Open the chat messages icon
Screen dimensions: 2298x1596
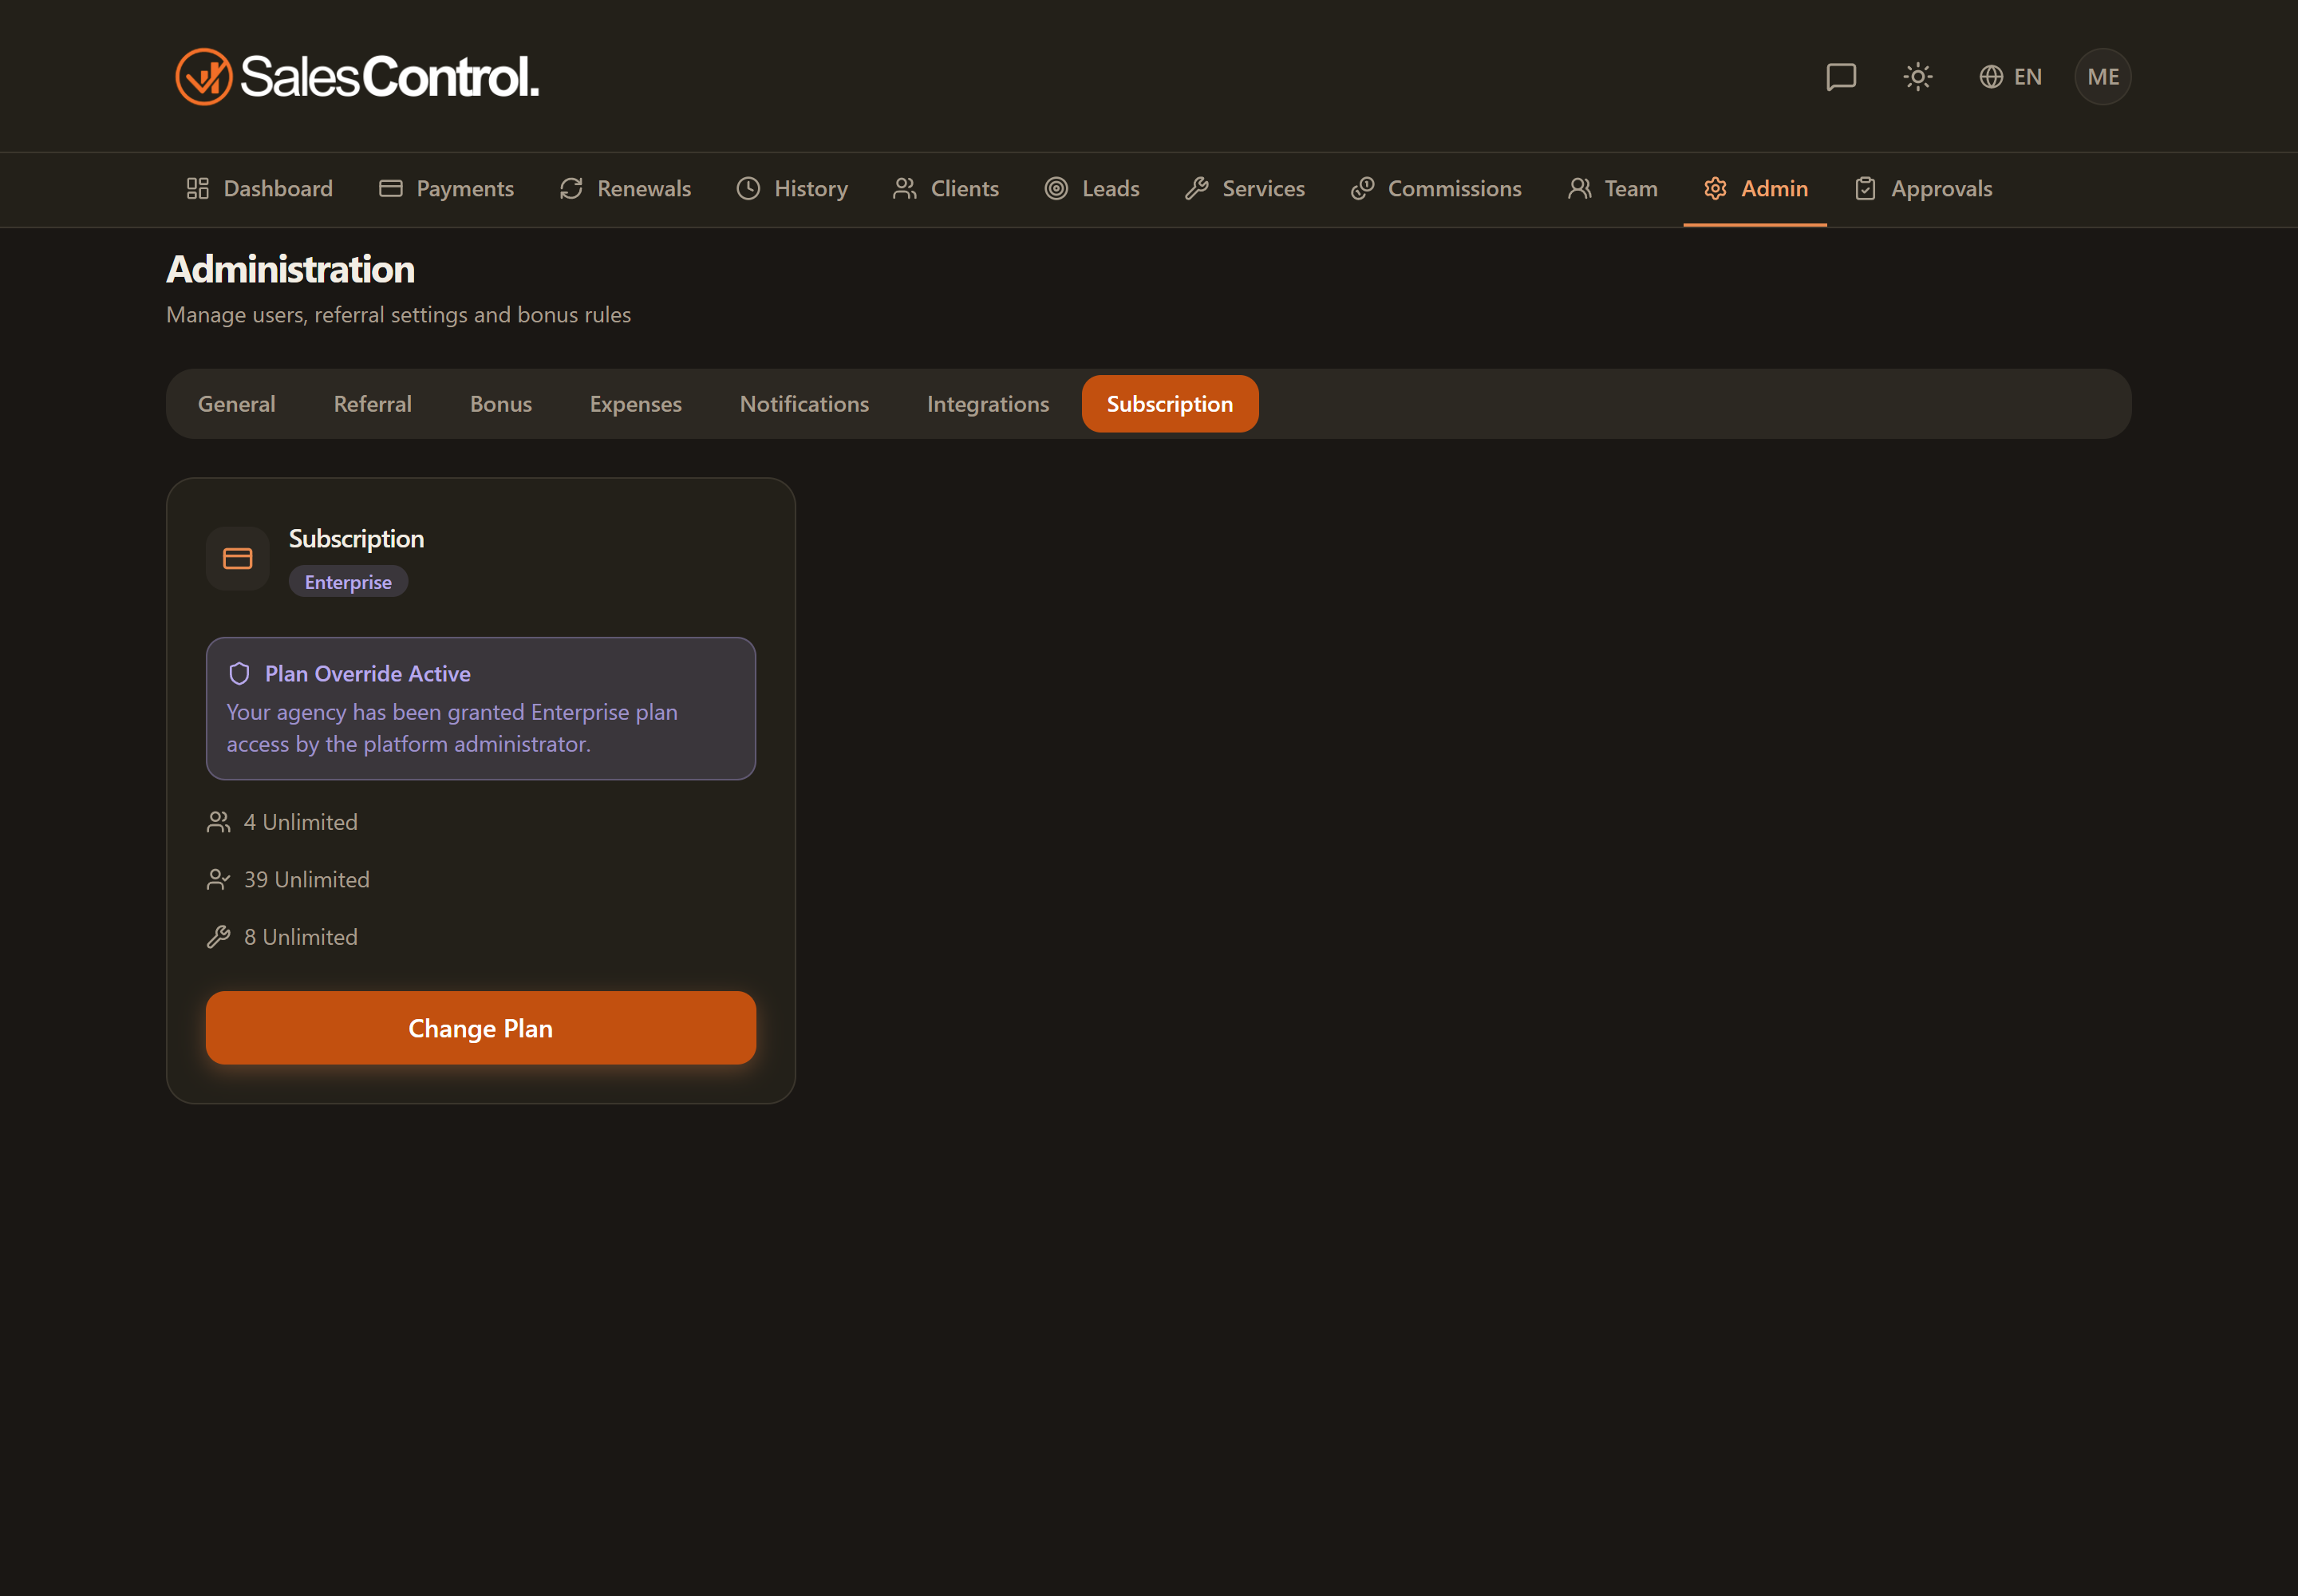pos(1840,77)
